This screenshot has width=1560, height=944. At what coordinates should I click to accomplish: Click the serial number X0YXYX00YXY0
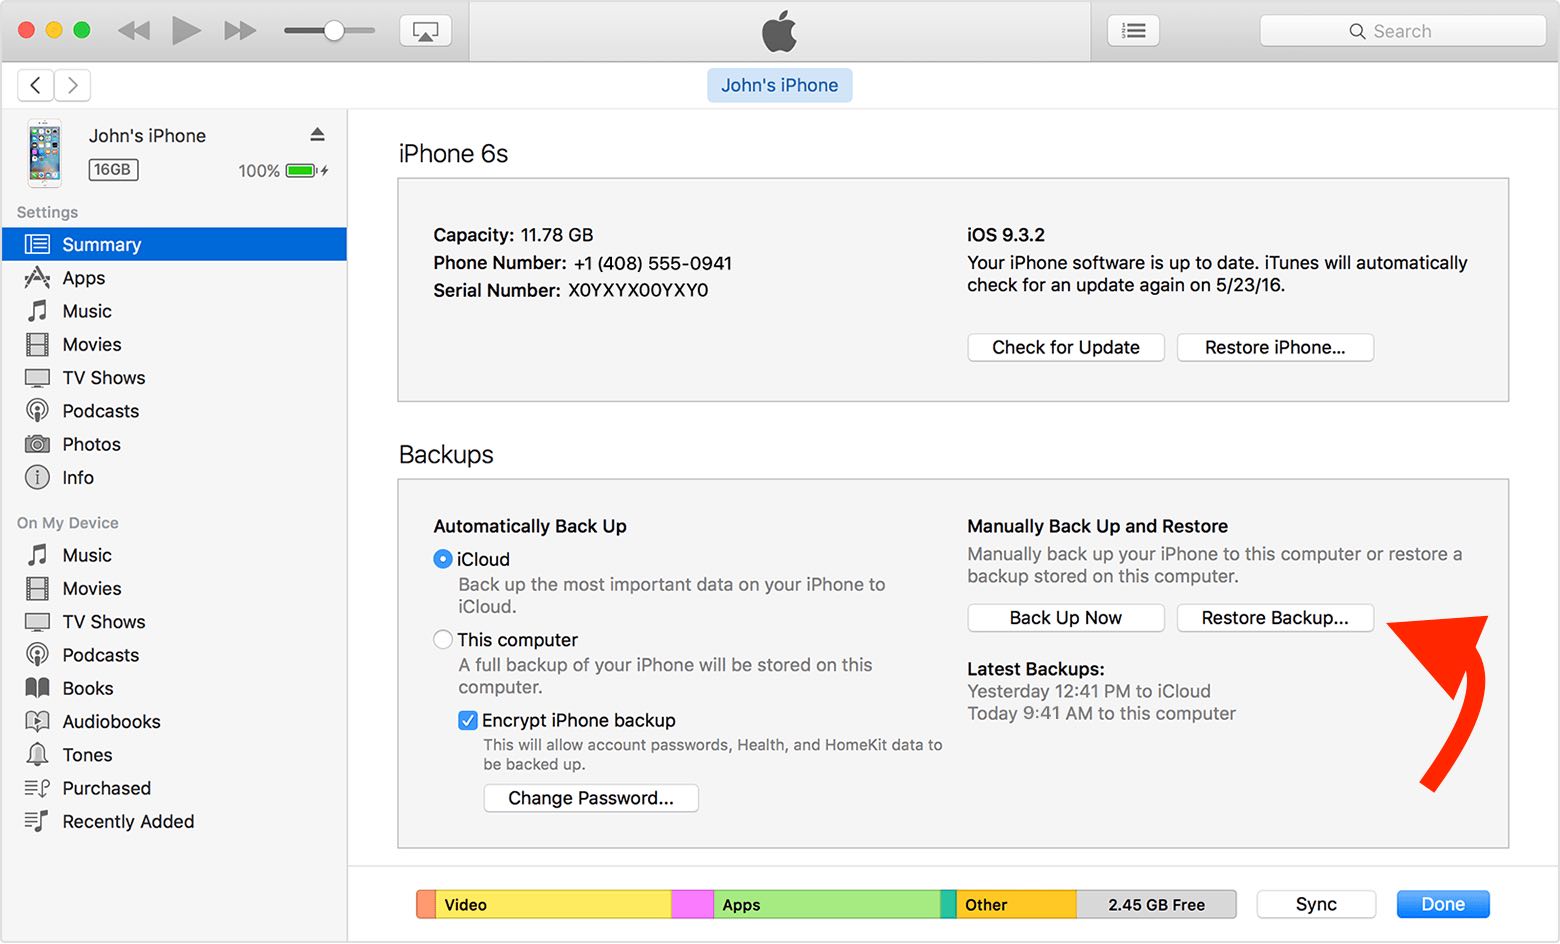(638, 290)
